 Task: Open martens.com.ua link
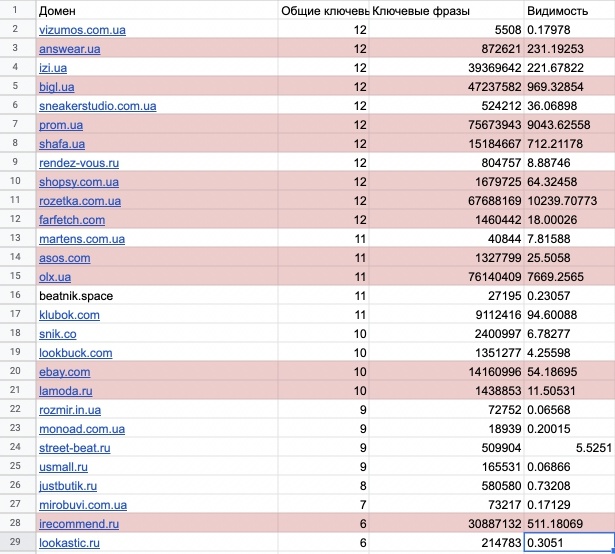[82, 239]
